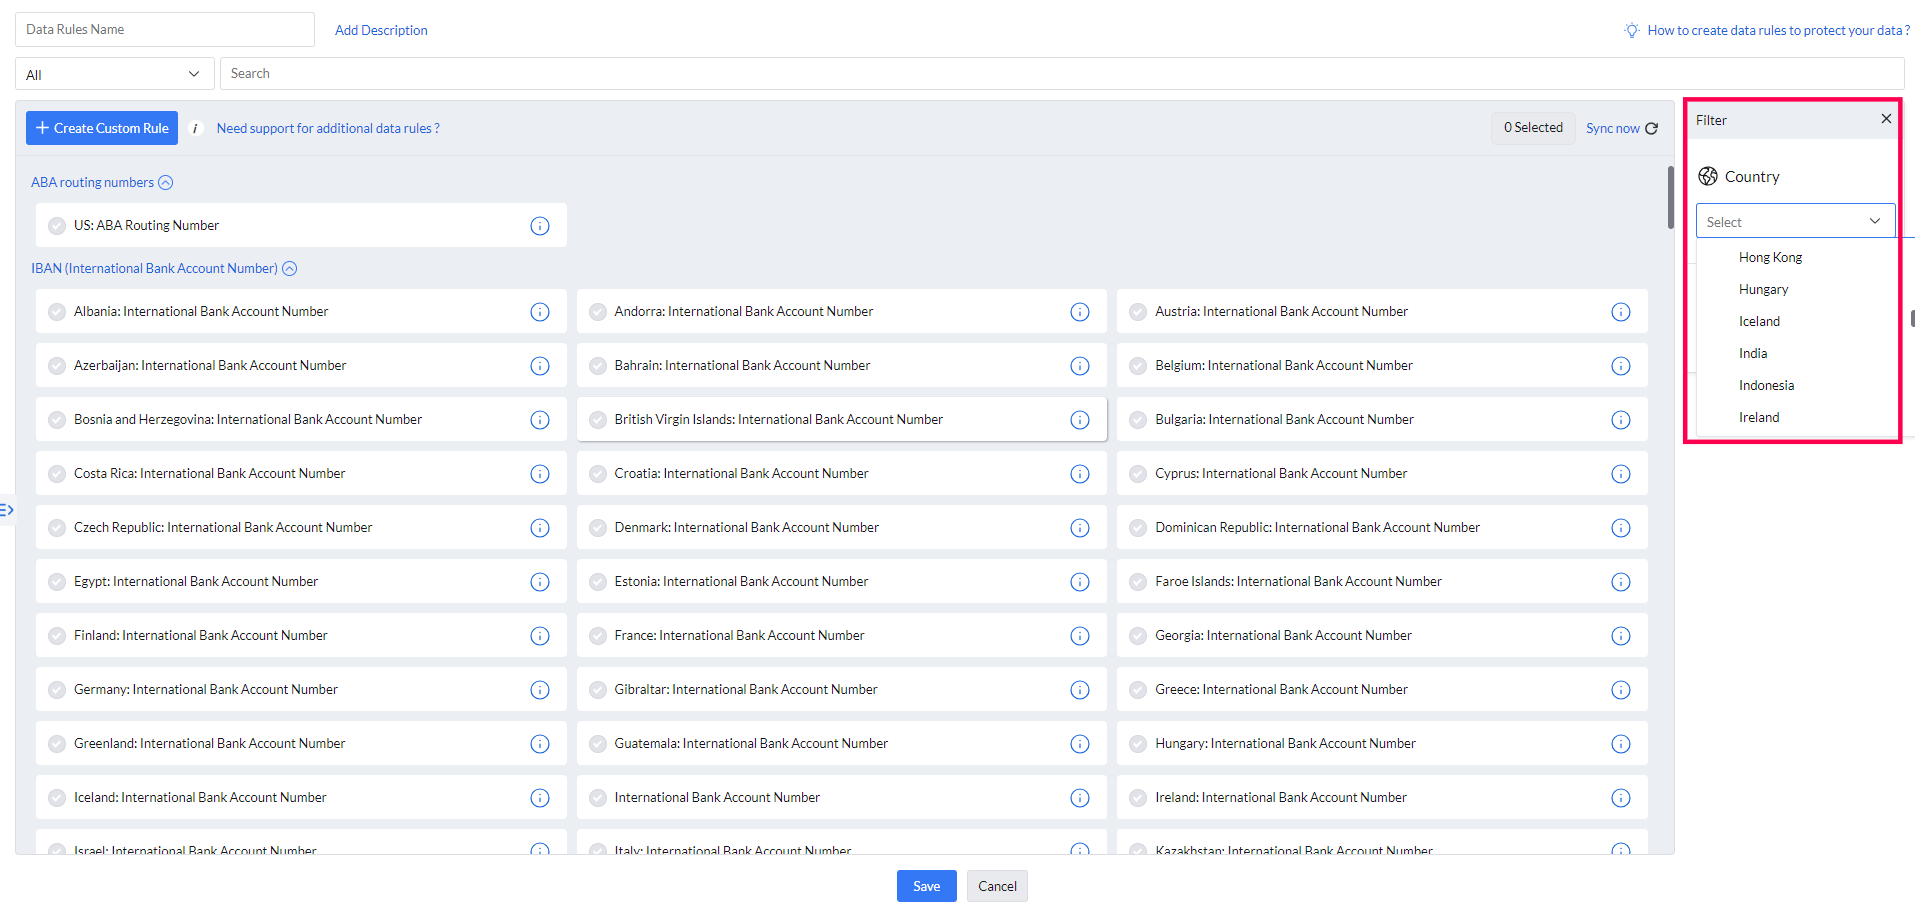The height and width of the screenshot is (917, 1915).
Task: Show info icon for Finland IBAN rule
Action: [x=540, y=636]
